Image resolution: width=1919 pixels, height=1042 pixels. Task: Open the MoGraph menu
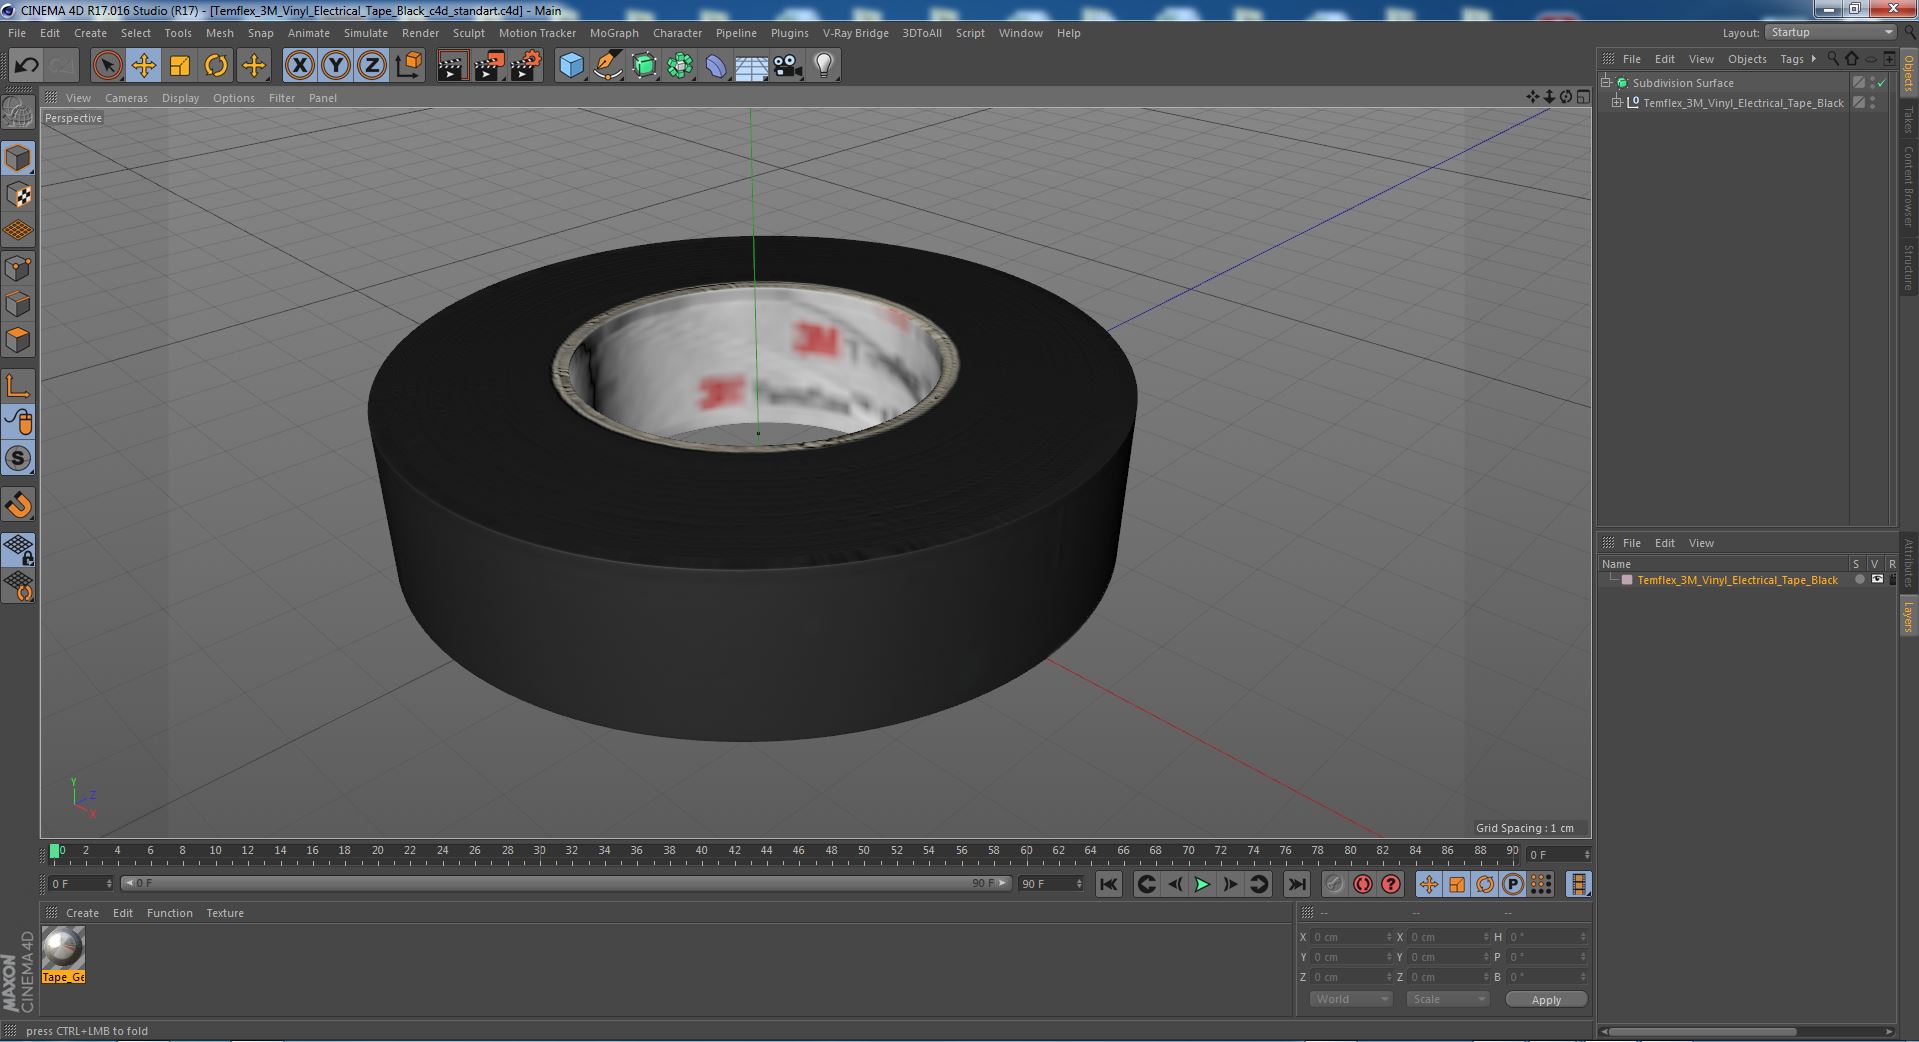[x=614, y=33]
